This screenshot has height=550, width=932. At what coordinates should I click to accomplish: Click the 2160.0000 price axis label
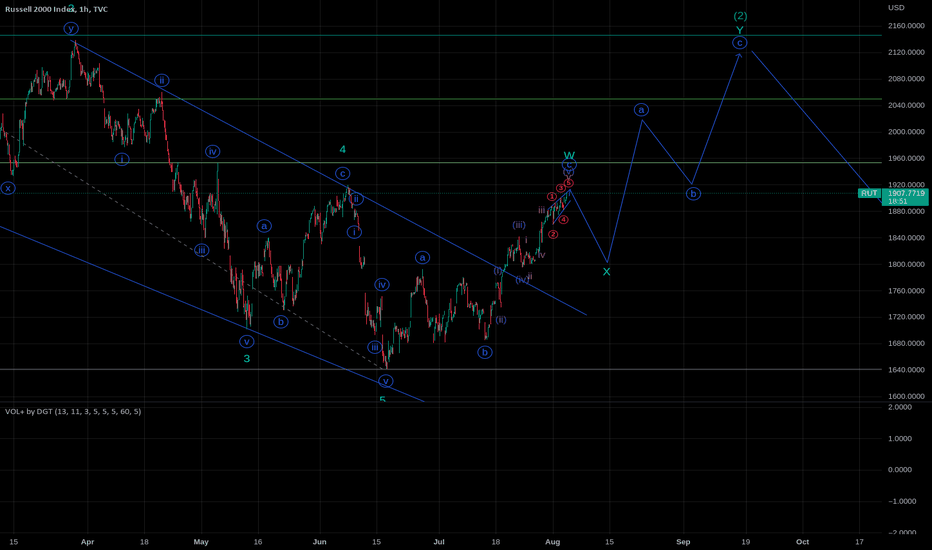tap(906, 26)
